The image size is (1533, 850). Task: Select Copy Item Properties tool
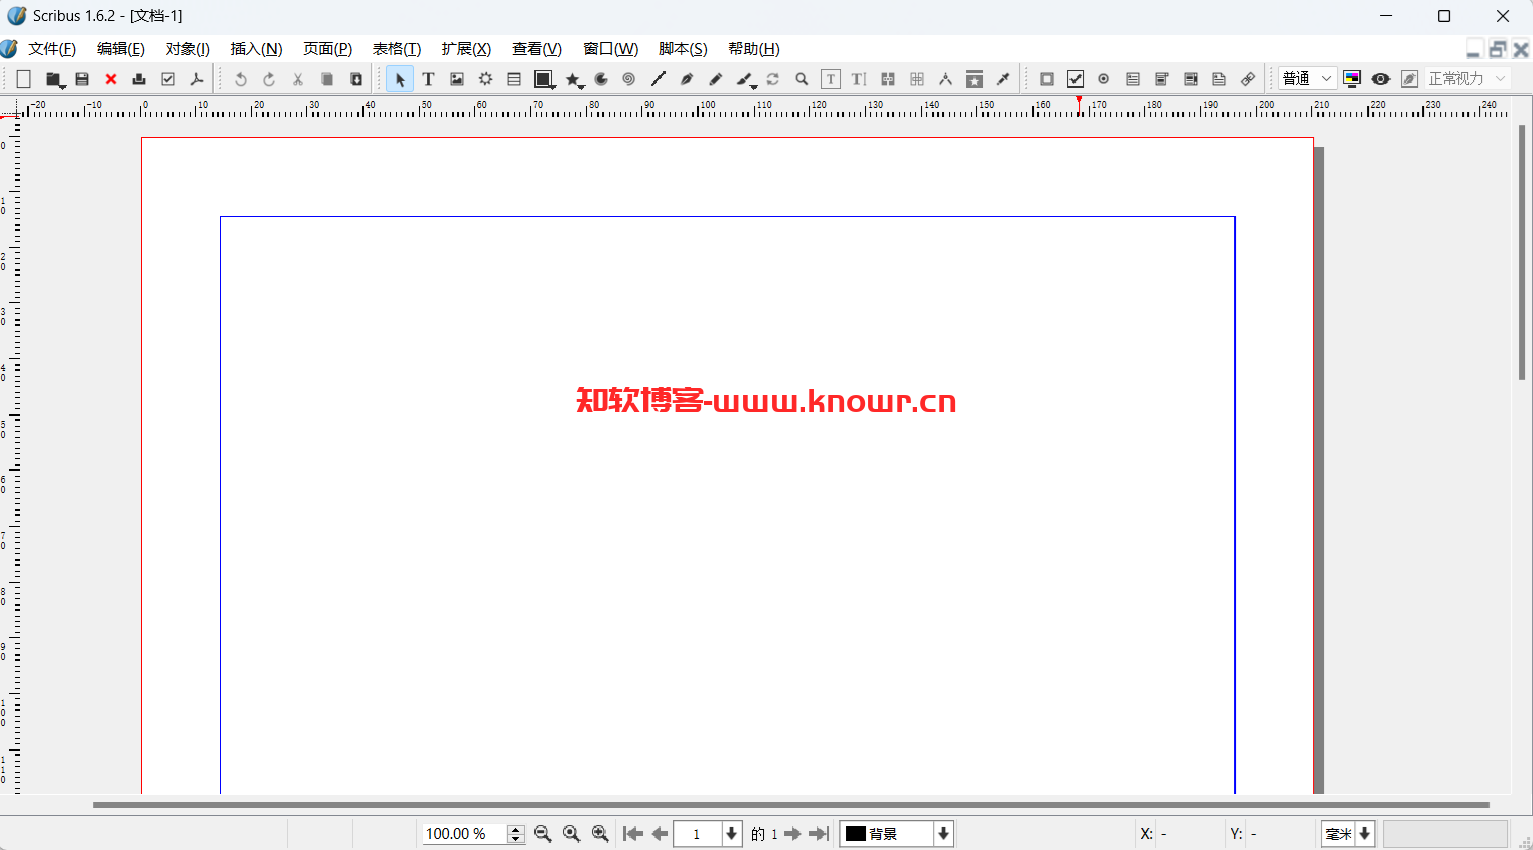pos(974,79)
